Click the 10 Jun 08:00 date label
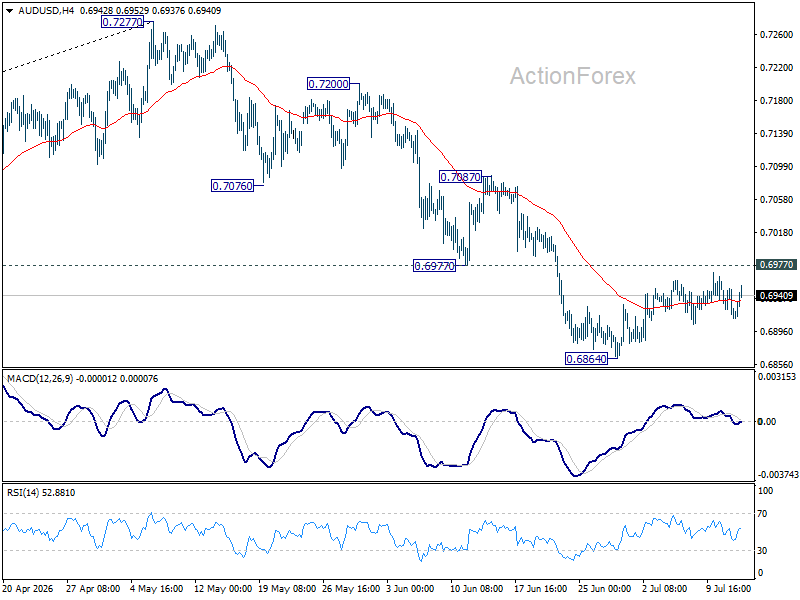This screenshot has width=800, height=600. point(477,589)
